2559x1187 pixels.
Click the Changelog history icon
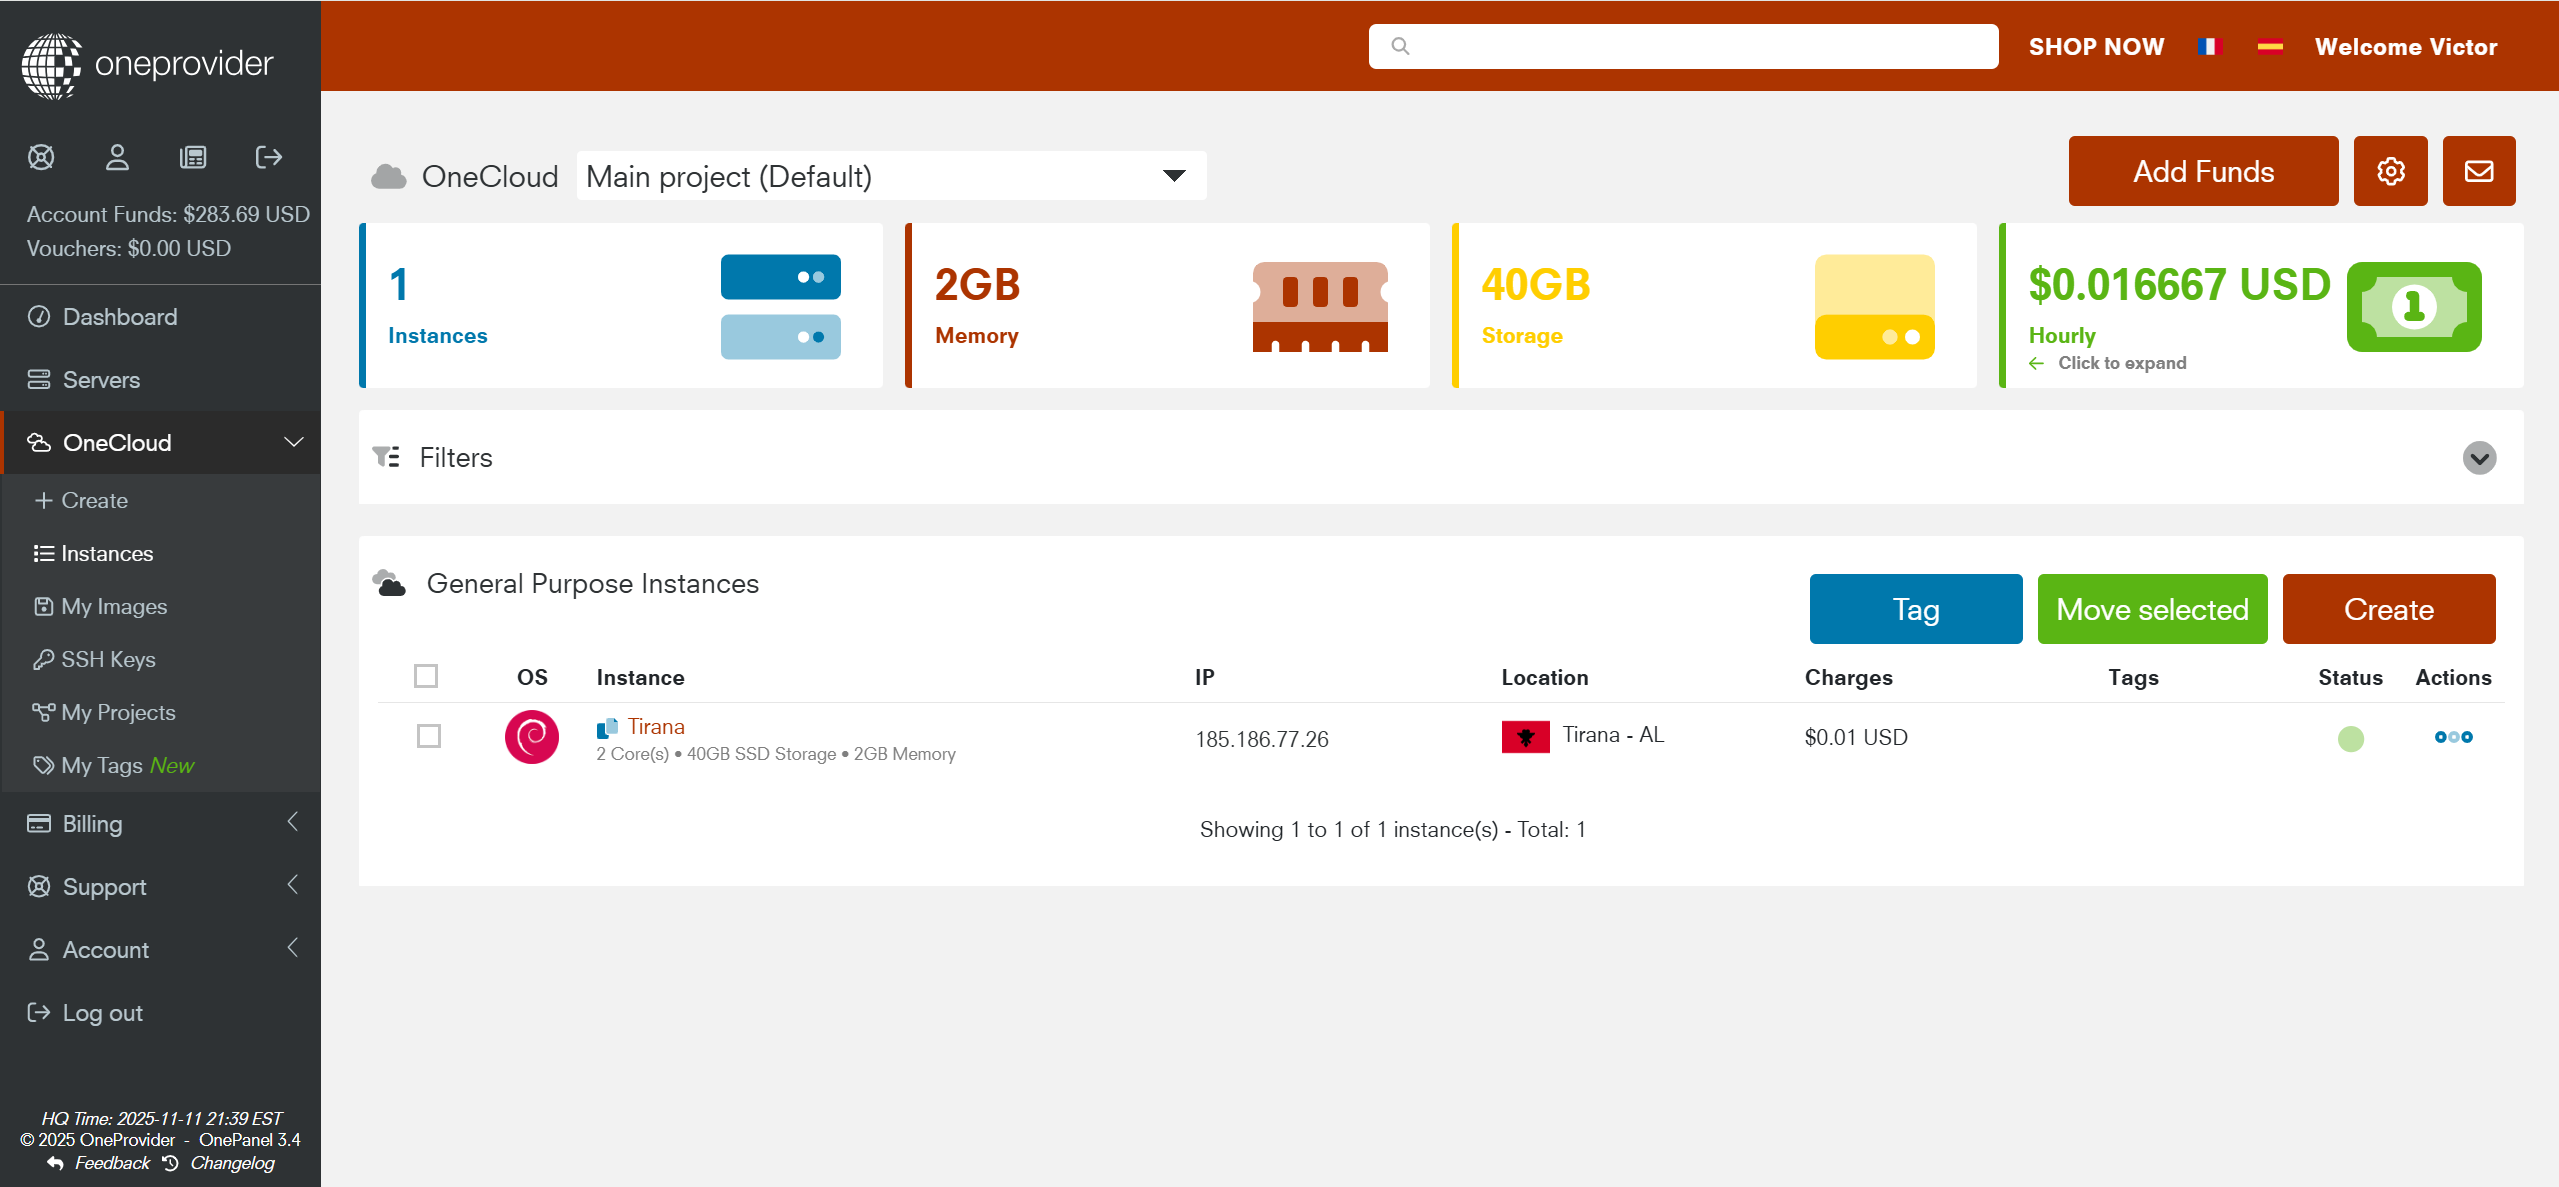[x=171, y=1163]
